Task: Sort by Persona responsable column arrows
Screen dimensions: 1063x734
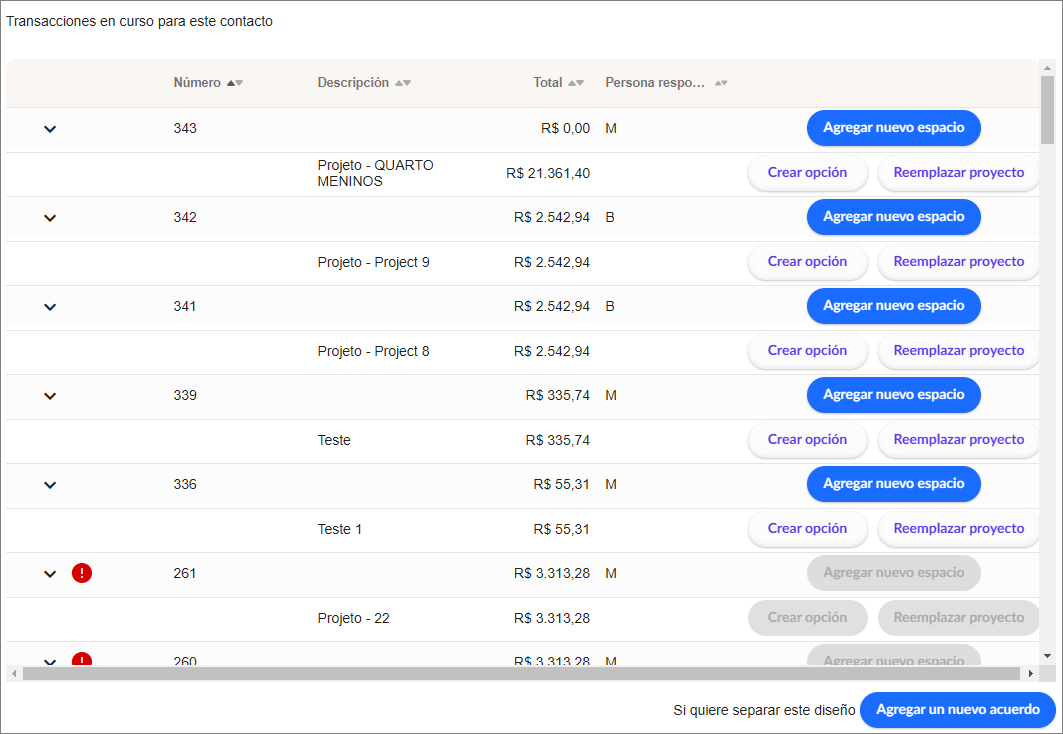Action: (721, 83)
